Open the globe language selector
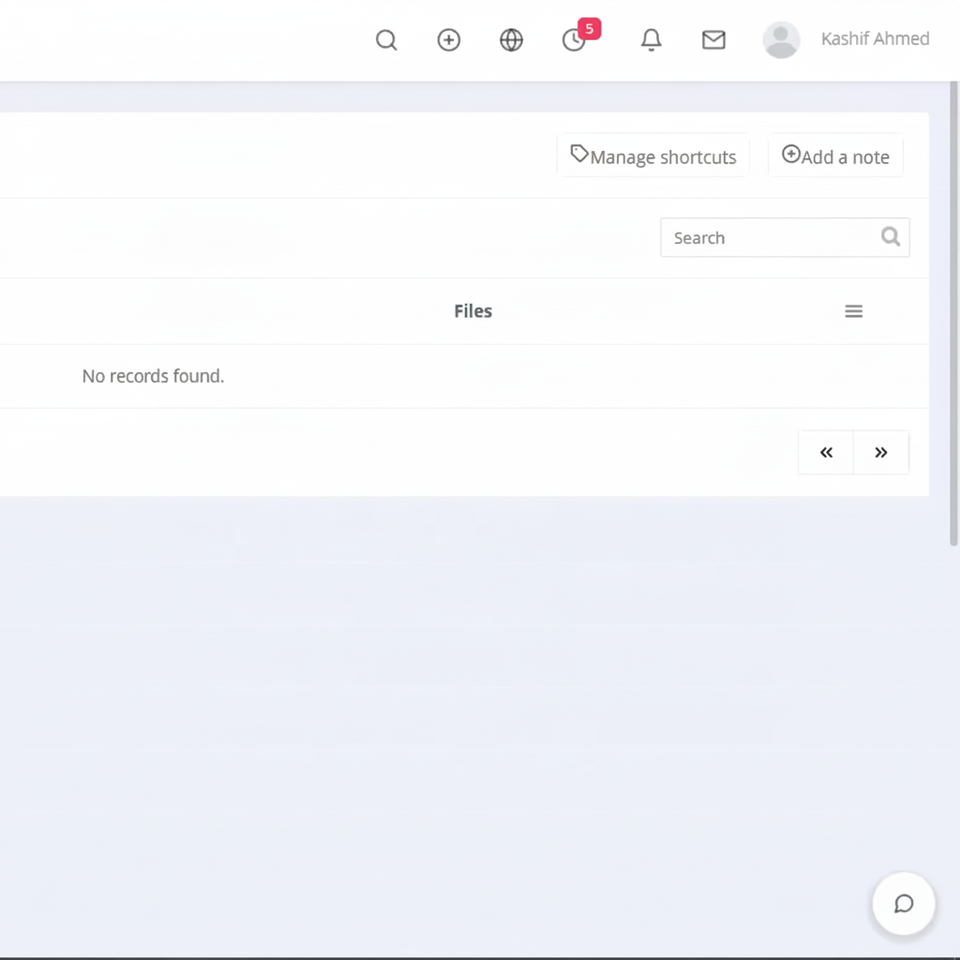Viewport: 960px width, 960px height. point(511,40)
